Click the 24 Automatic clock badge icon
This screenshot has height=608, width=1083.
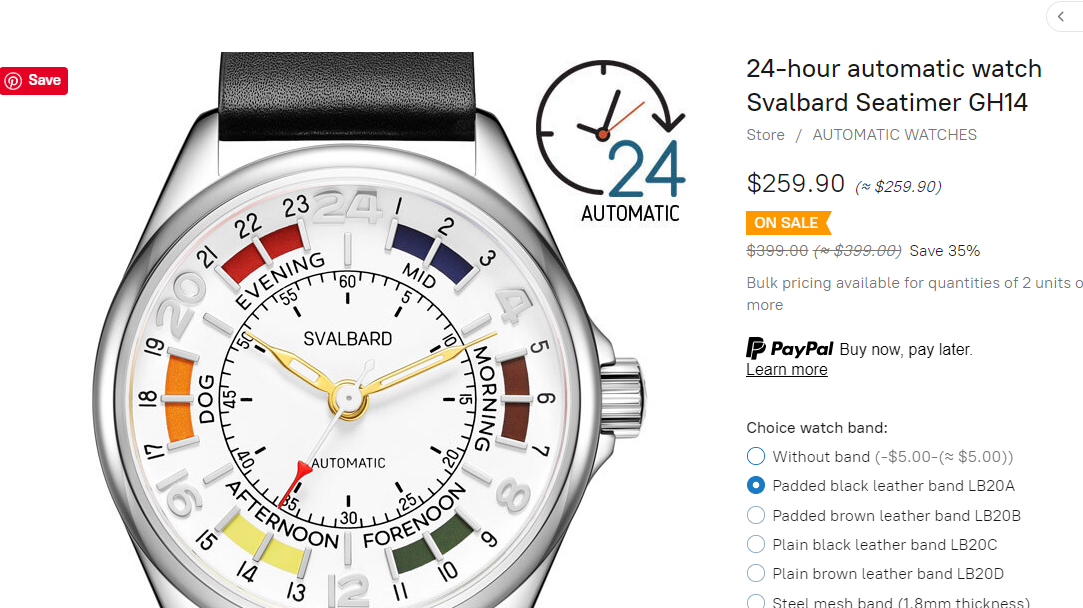click(x=611, y=142)
